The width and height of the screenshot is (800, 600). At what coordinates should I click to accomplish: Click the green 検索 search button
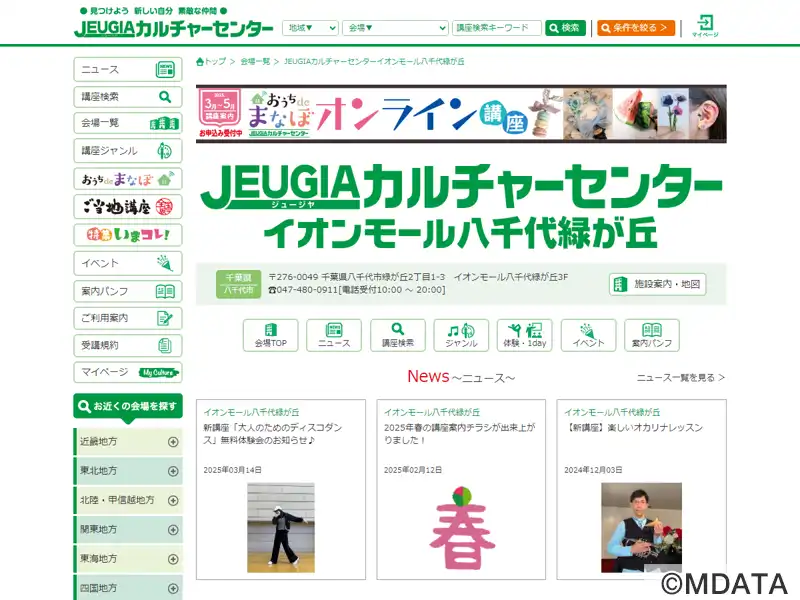coord(565,28)
